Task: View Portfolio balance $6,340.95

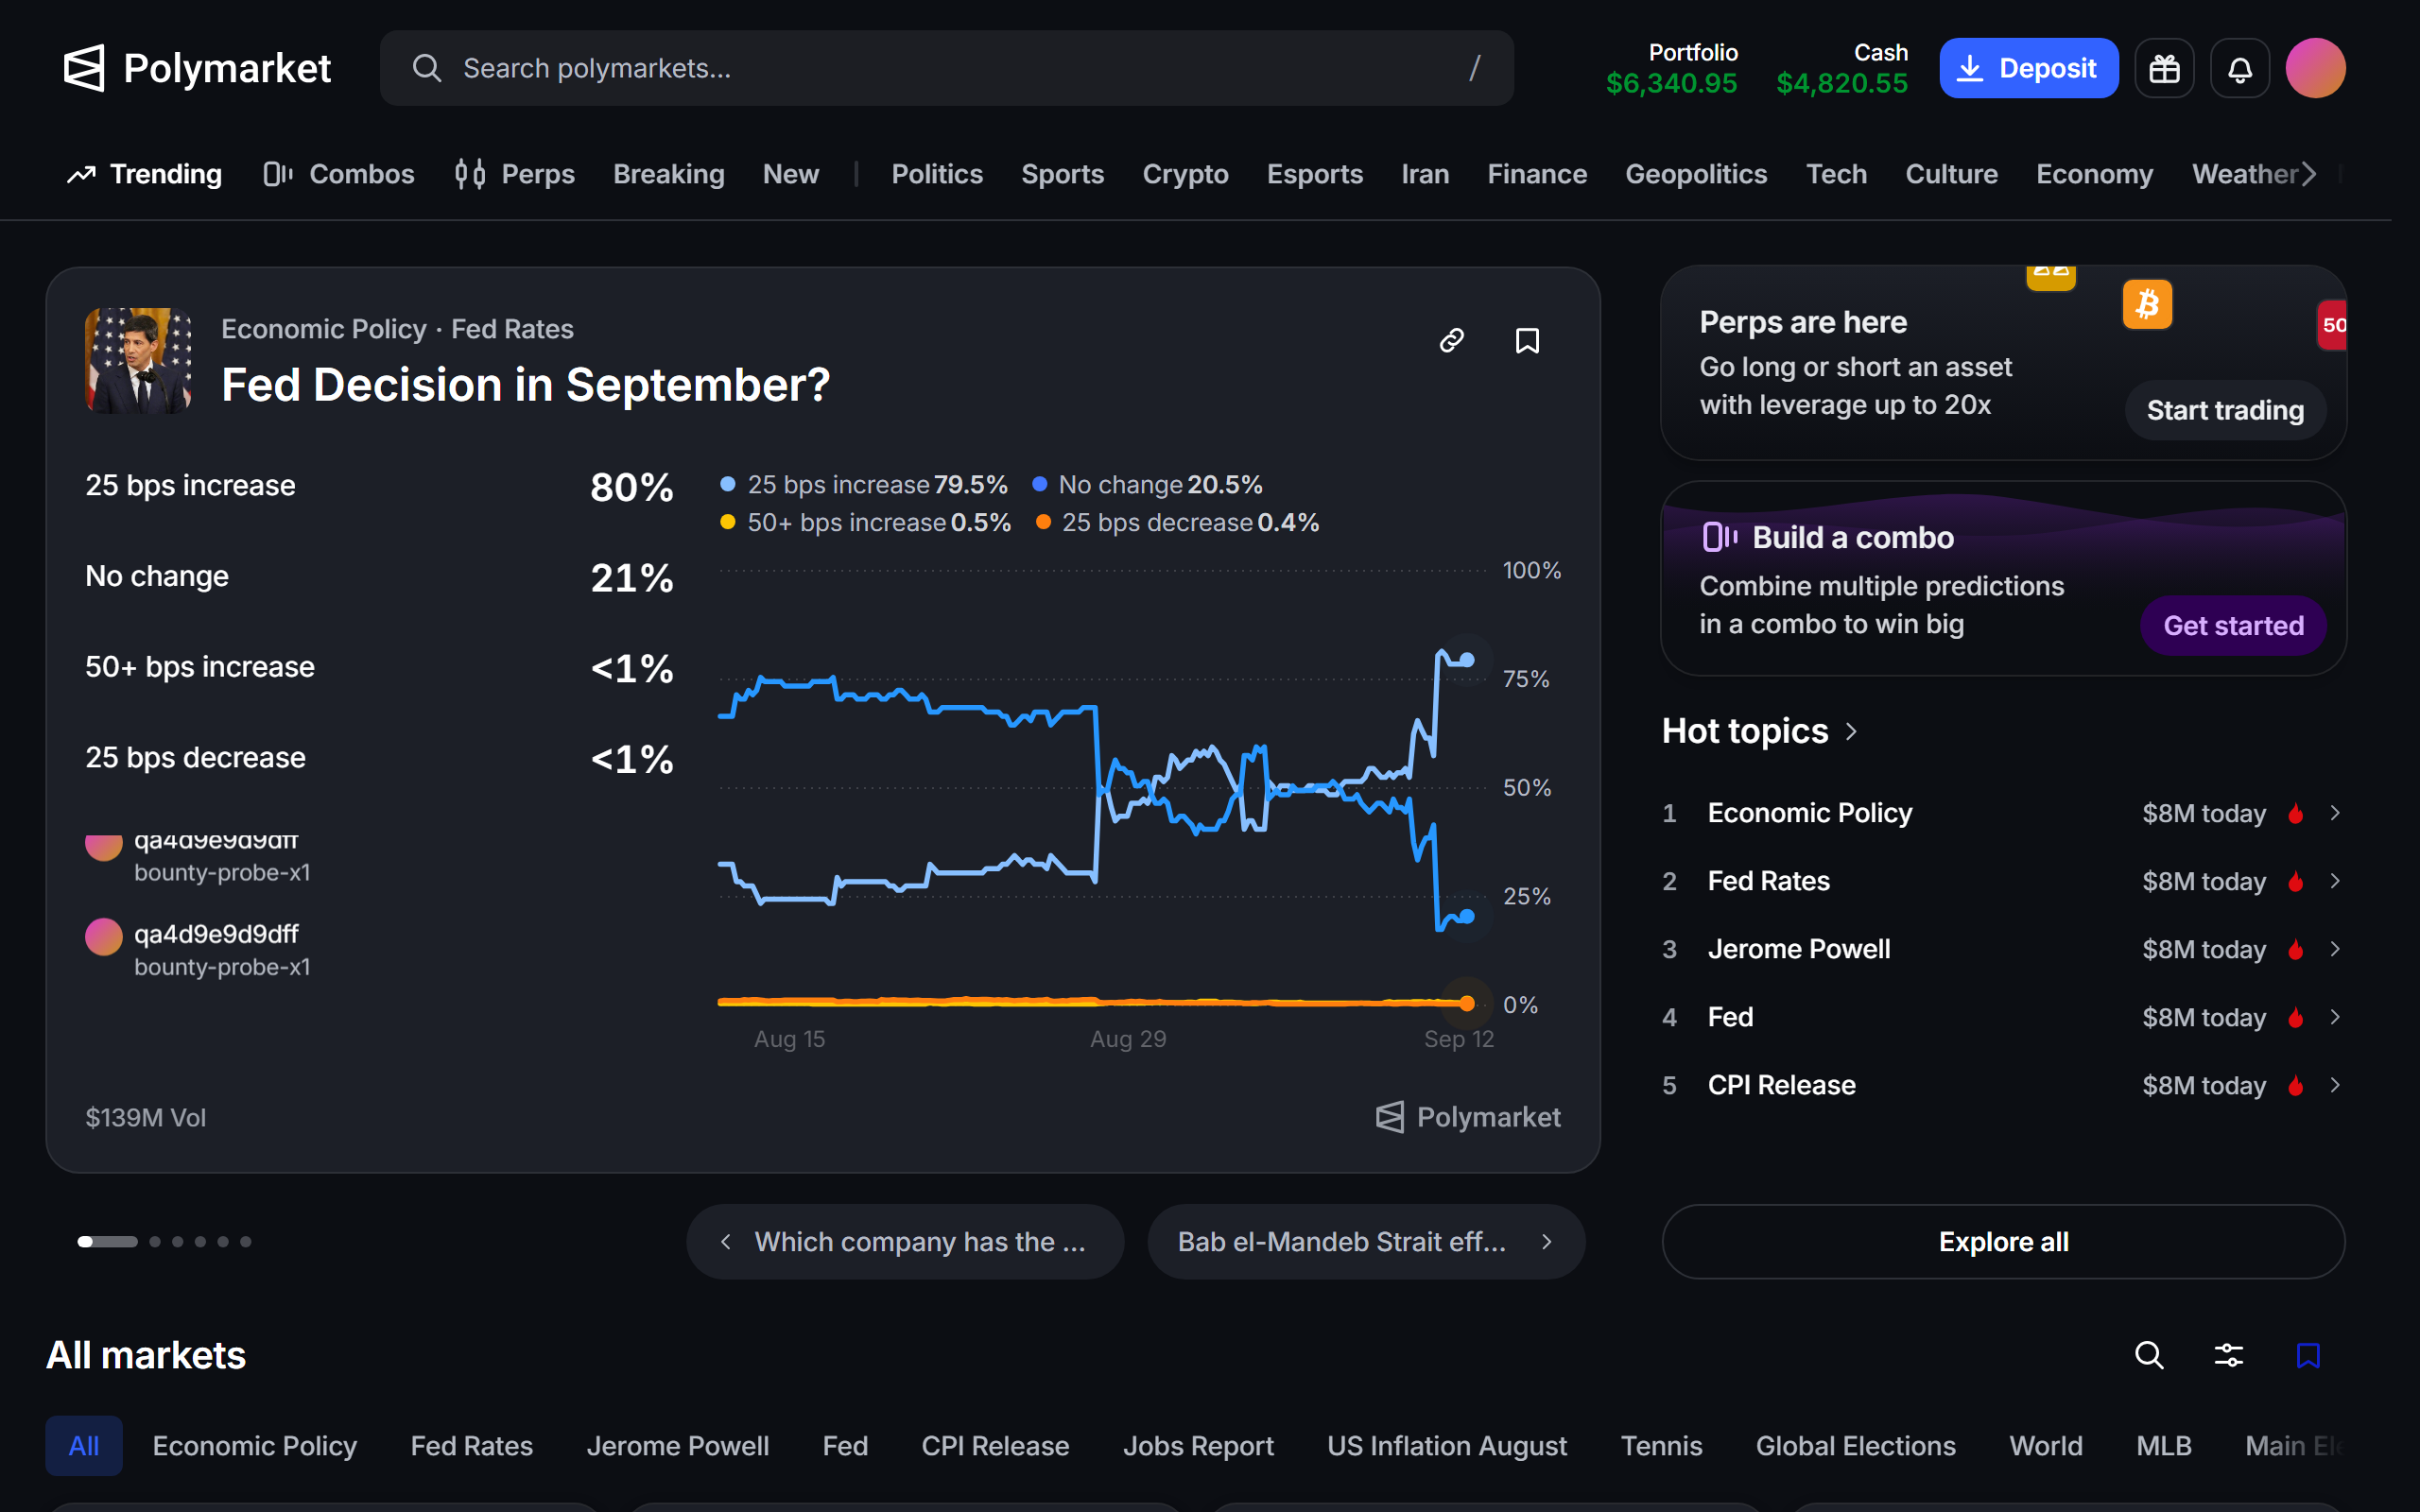Action: (x=1672, y=68)
